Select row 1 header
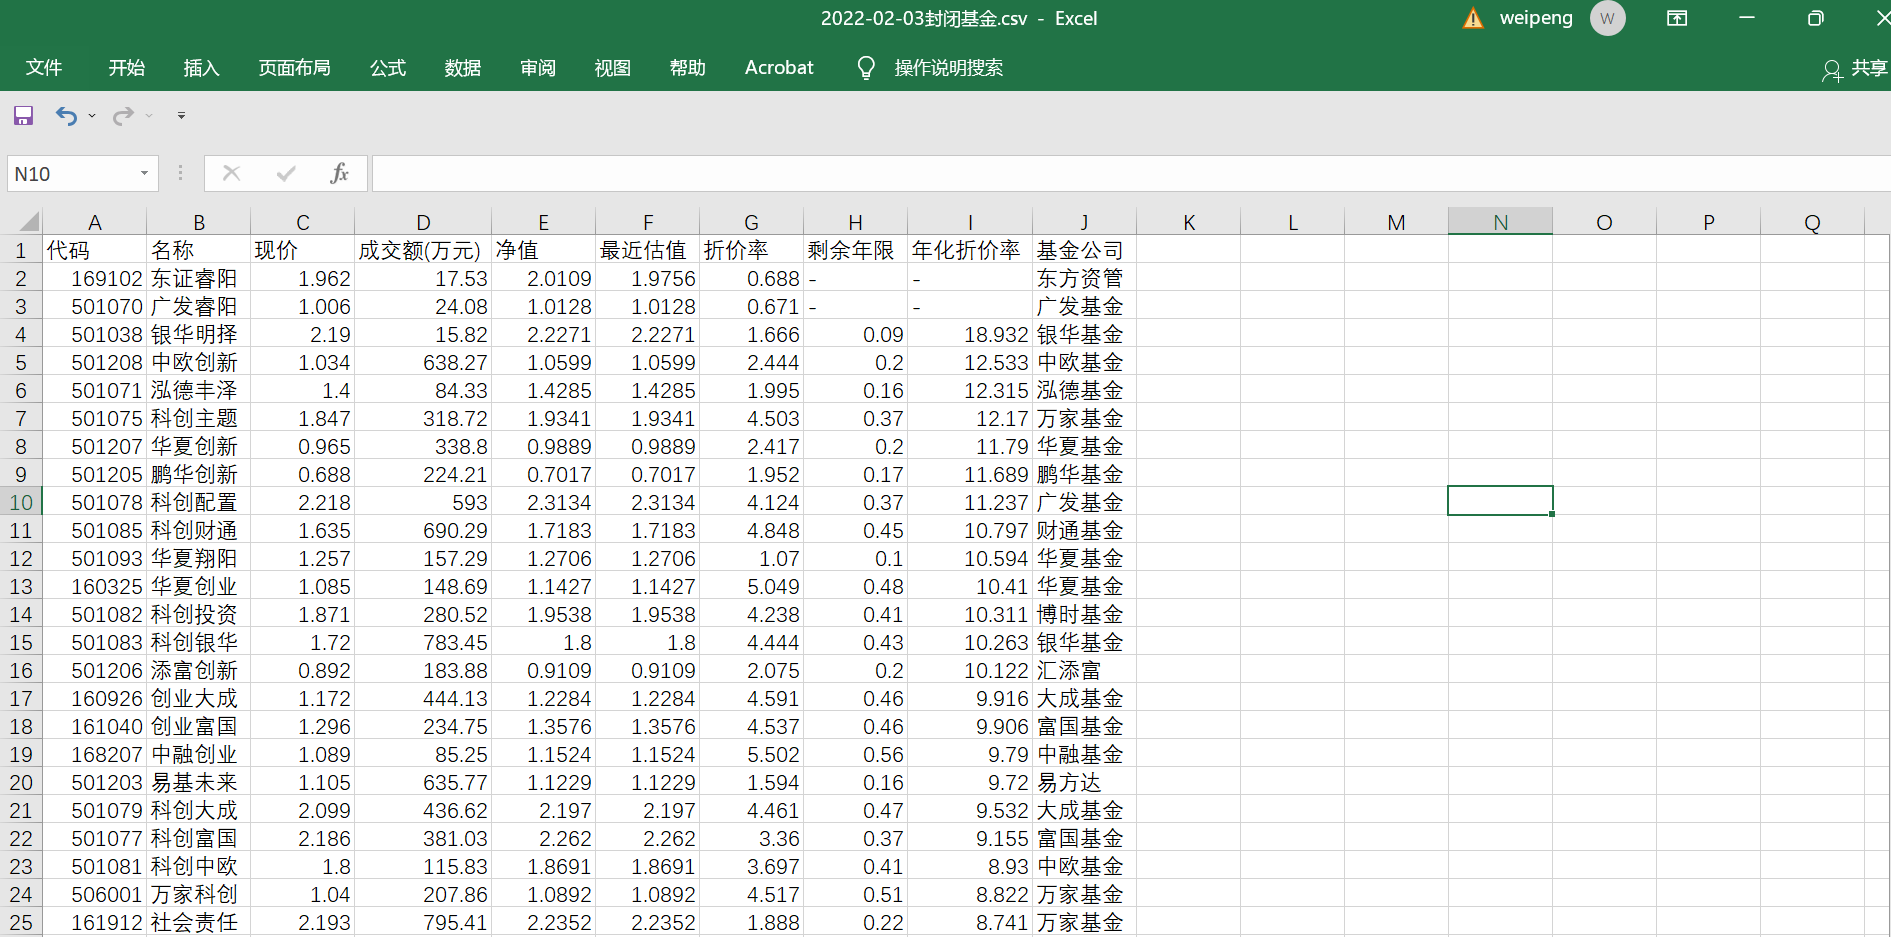This screenshot has width=1891, height=937. [20, 250]
